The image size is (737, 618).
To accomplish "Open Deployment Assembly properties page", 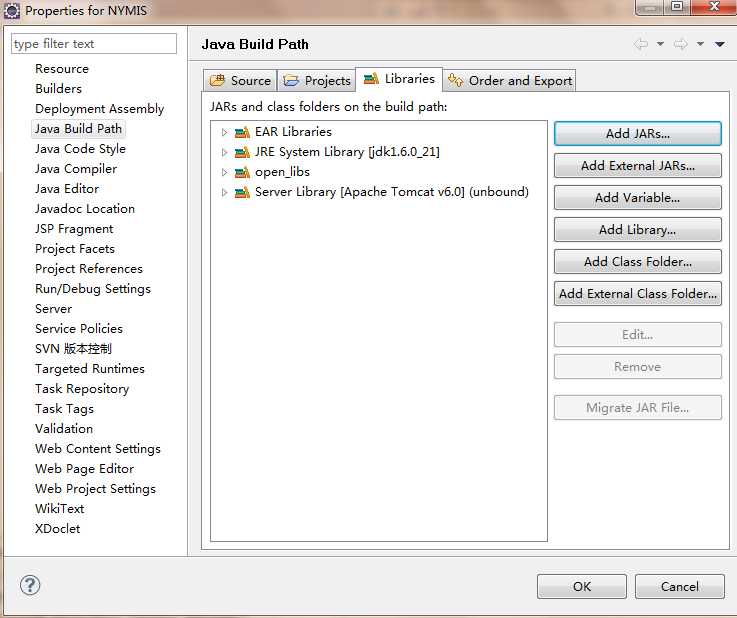I will [100, 109].
